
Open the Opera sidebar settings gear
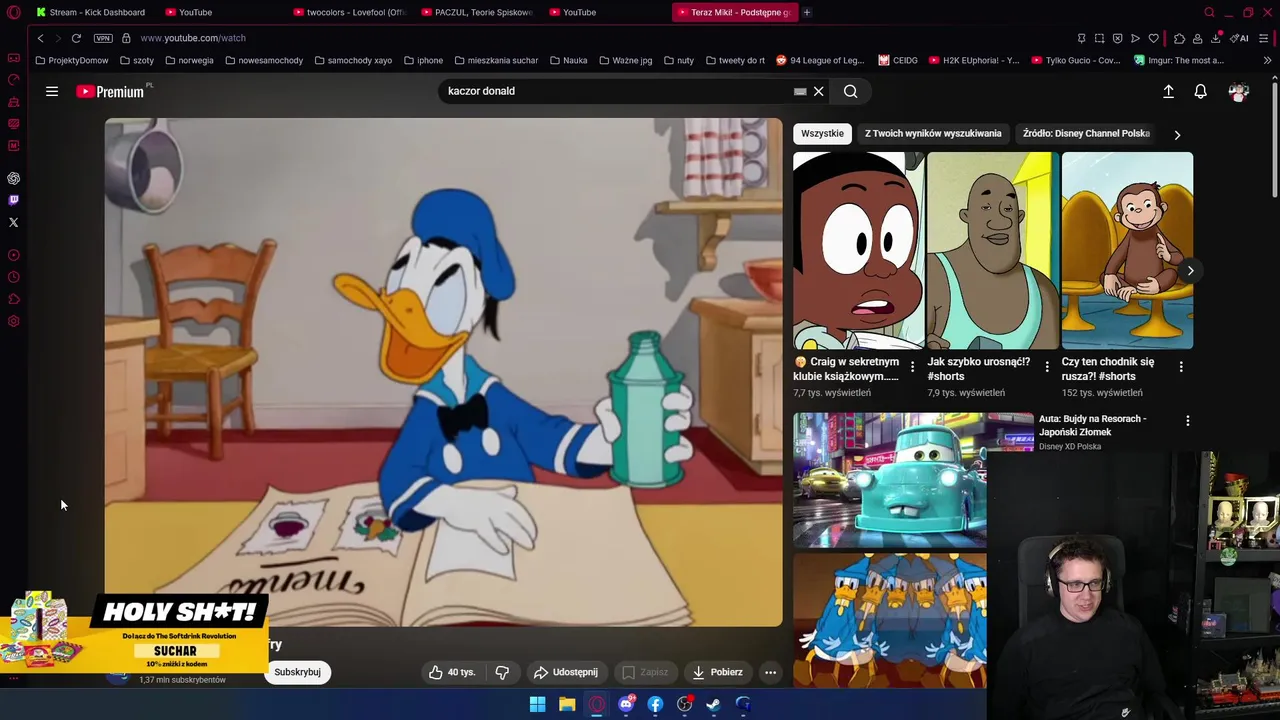14,321
